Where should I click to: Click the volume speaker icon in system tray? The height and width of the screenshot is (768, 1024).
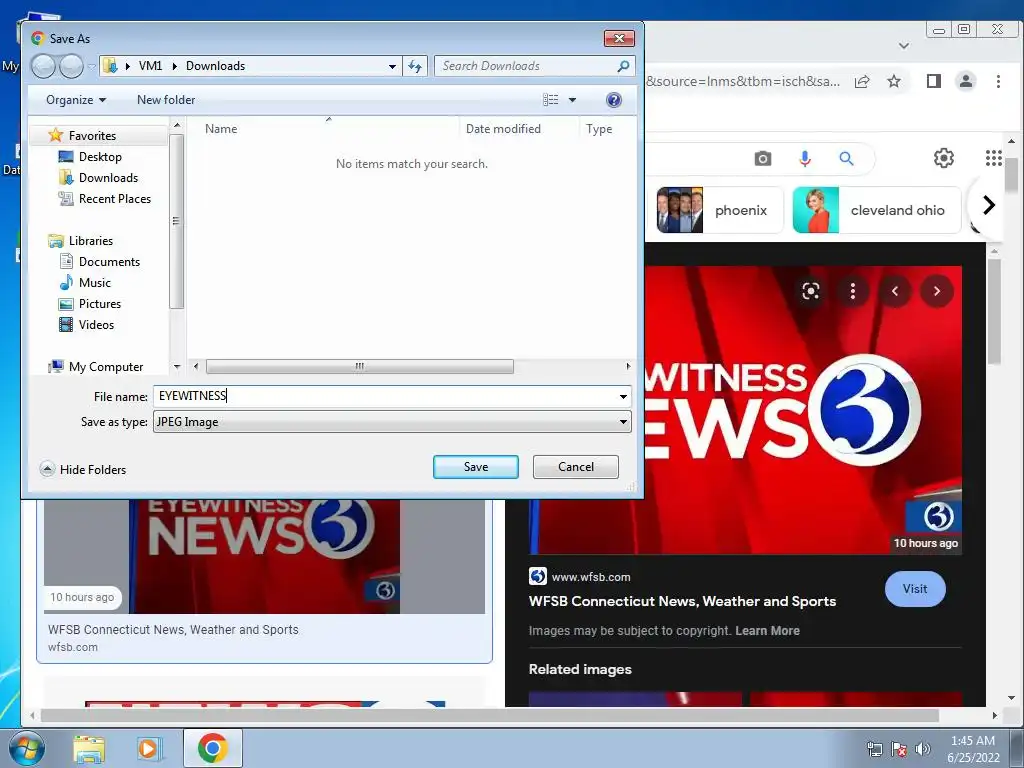point(923,749)
